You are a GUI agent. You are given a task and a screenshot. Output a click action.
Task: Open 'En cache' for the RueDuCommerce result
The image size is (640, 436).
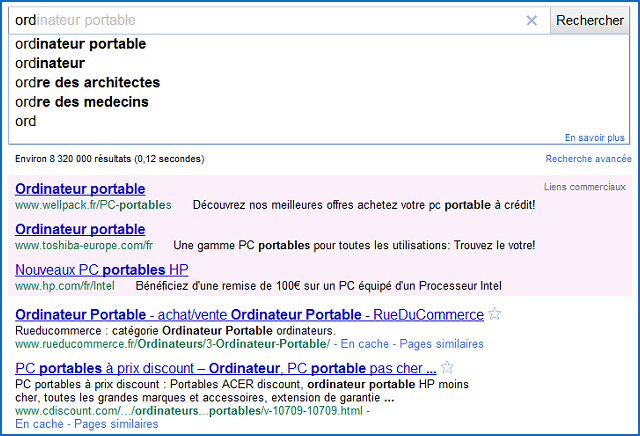(363, 344)
